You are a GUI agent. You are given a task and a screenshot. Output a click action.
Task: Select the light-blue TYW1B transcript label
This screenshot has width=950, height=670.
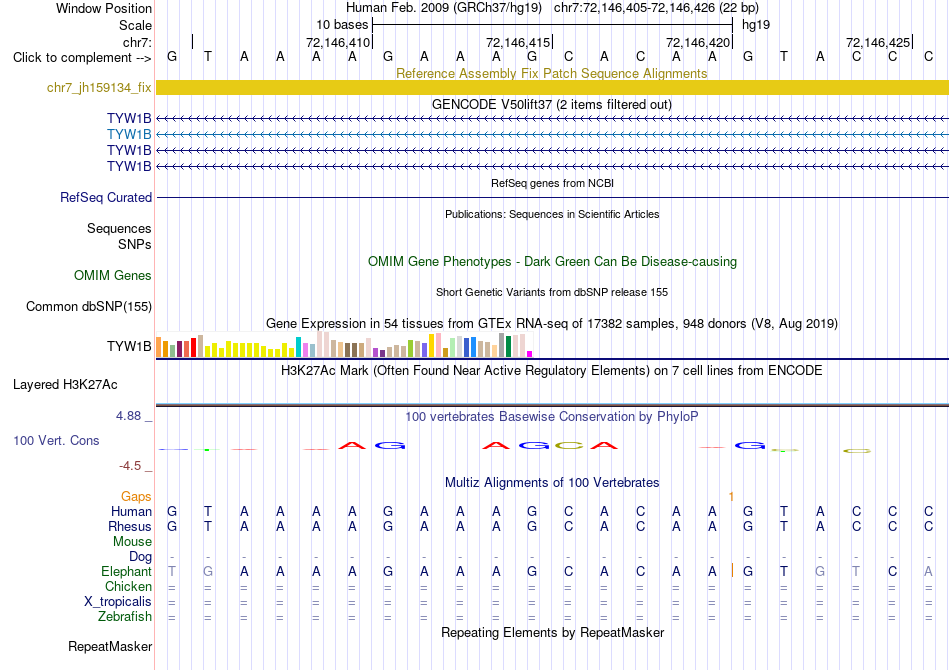(x=129, y=134)
